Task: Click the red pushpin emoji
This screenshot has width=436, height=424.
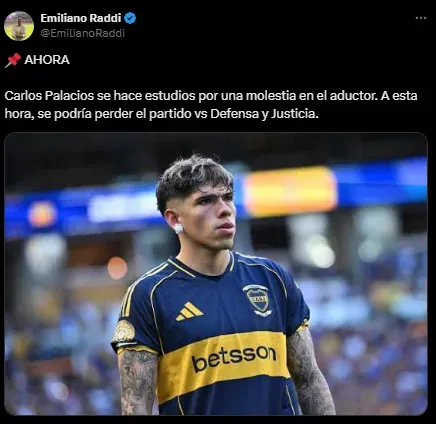Action: click(13, 60)
